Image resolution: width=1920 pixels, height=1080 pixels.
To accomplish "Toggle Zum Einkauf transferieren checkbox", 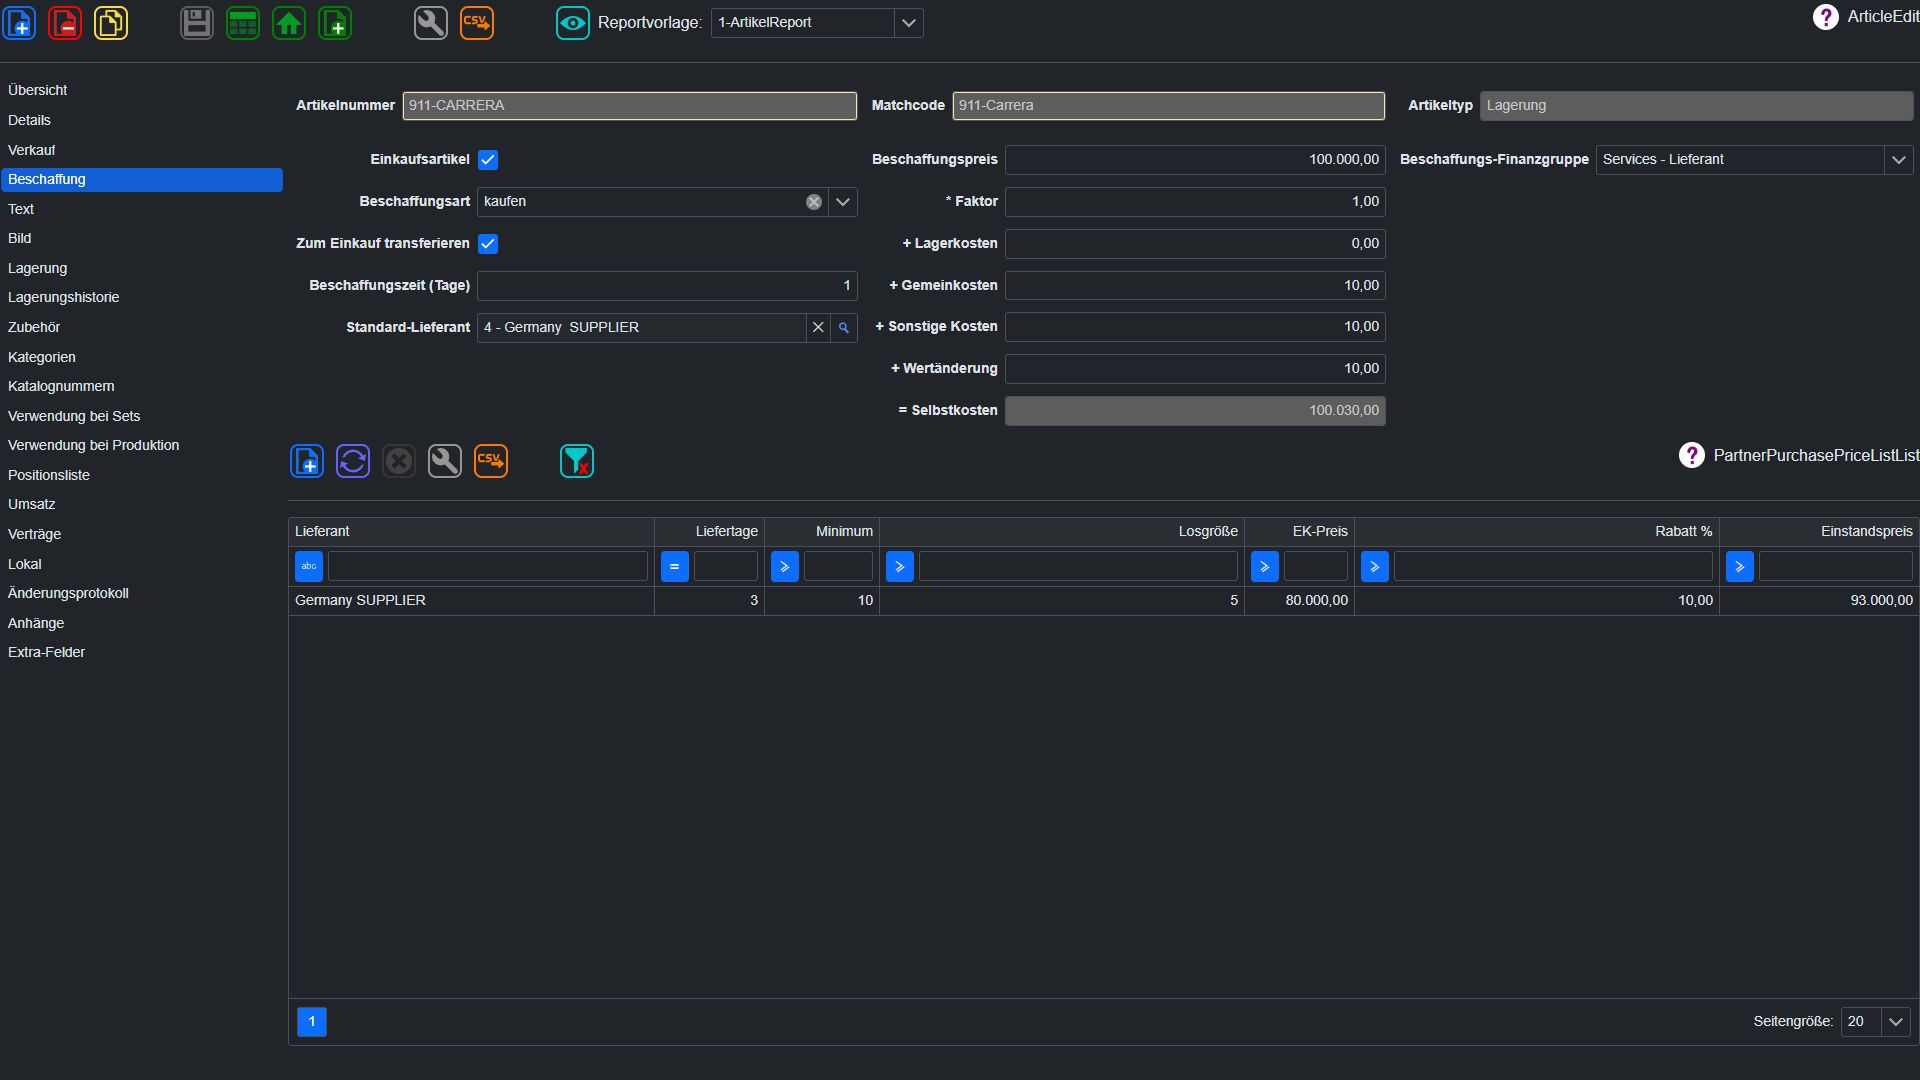I will pos(488,244).
